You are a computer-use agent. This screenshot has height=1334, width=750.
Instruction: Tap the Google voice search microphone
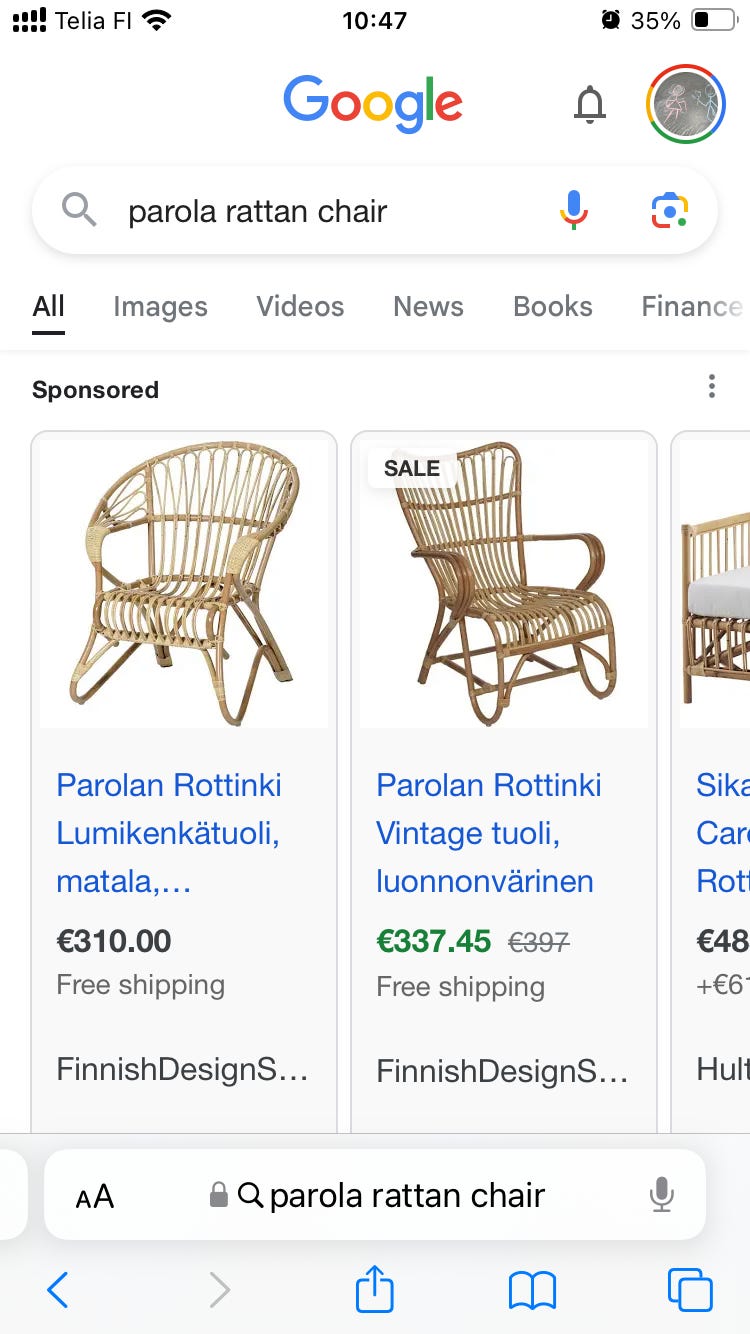(573, 211)
